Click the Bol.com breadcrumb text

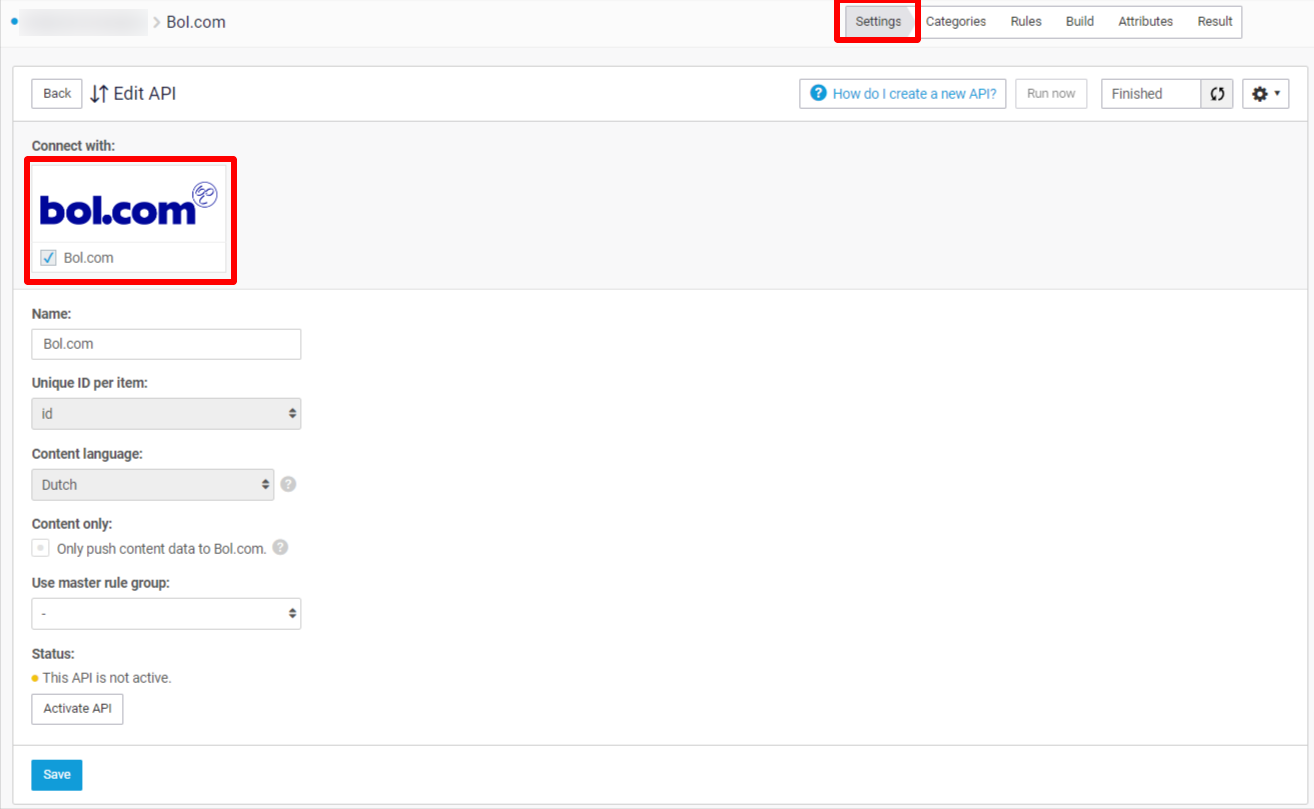click(196, 21)
